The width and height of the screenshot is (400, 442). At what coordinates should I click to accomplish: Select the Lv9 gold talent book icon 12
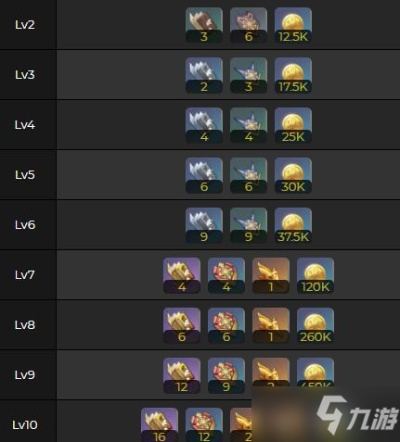point(182,375)
